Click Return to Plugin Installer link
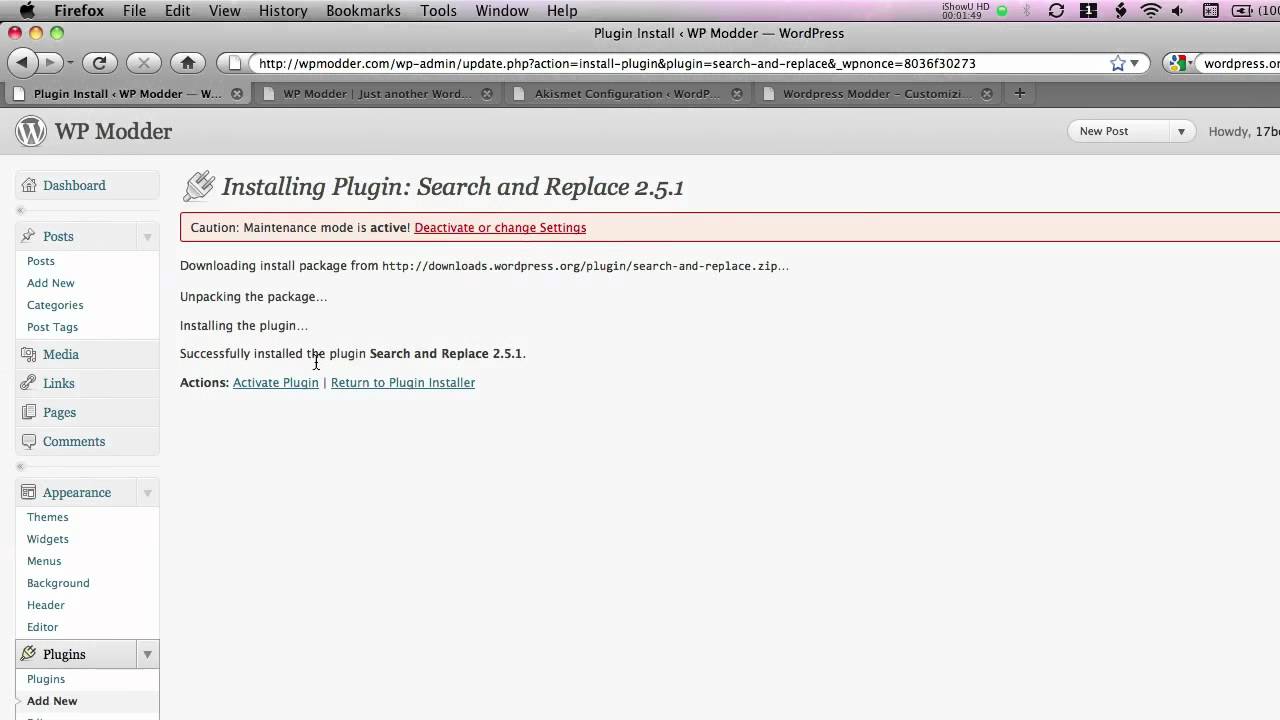The image size is (1280, 720). coord(403,382)
